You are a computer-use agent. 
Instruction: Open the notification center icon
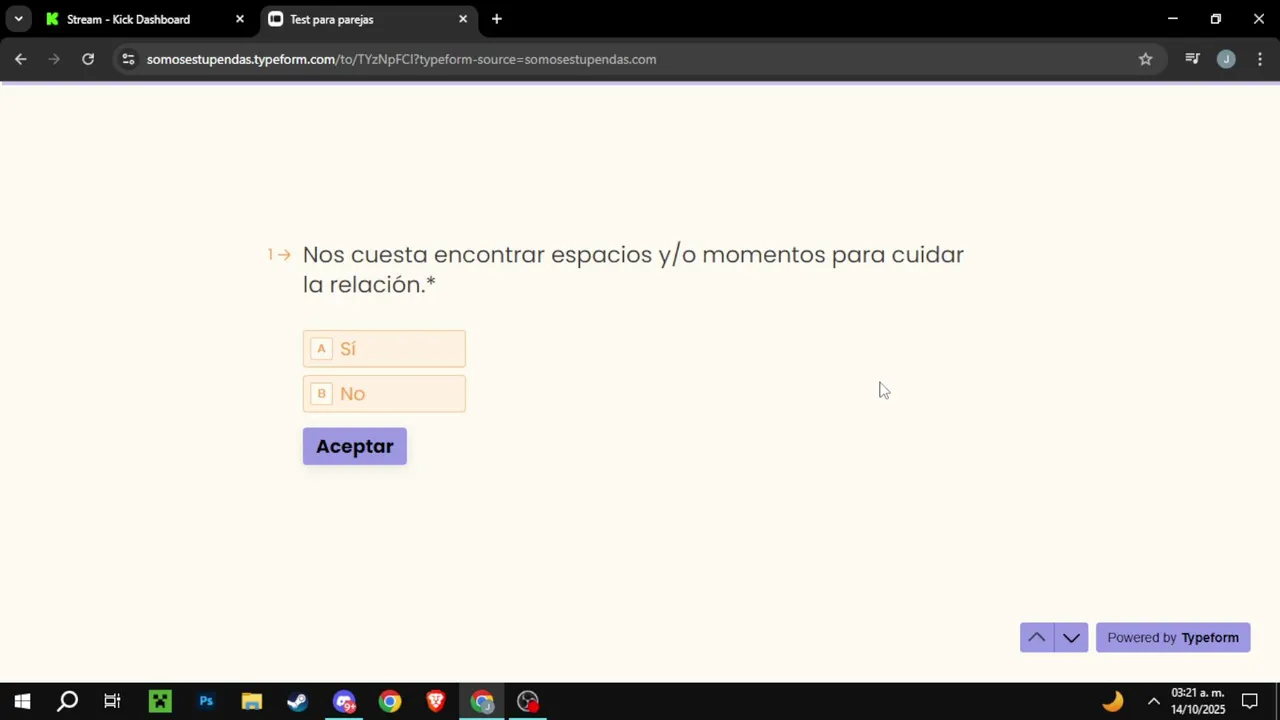pyautogui.click(x=1250, y=701)
